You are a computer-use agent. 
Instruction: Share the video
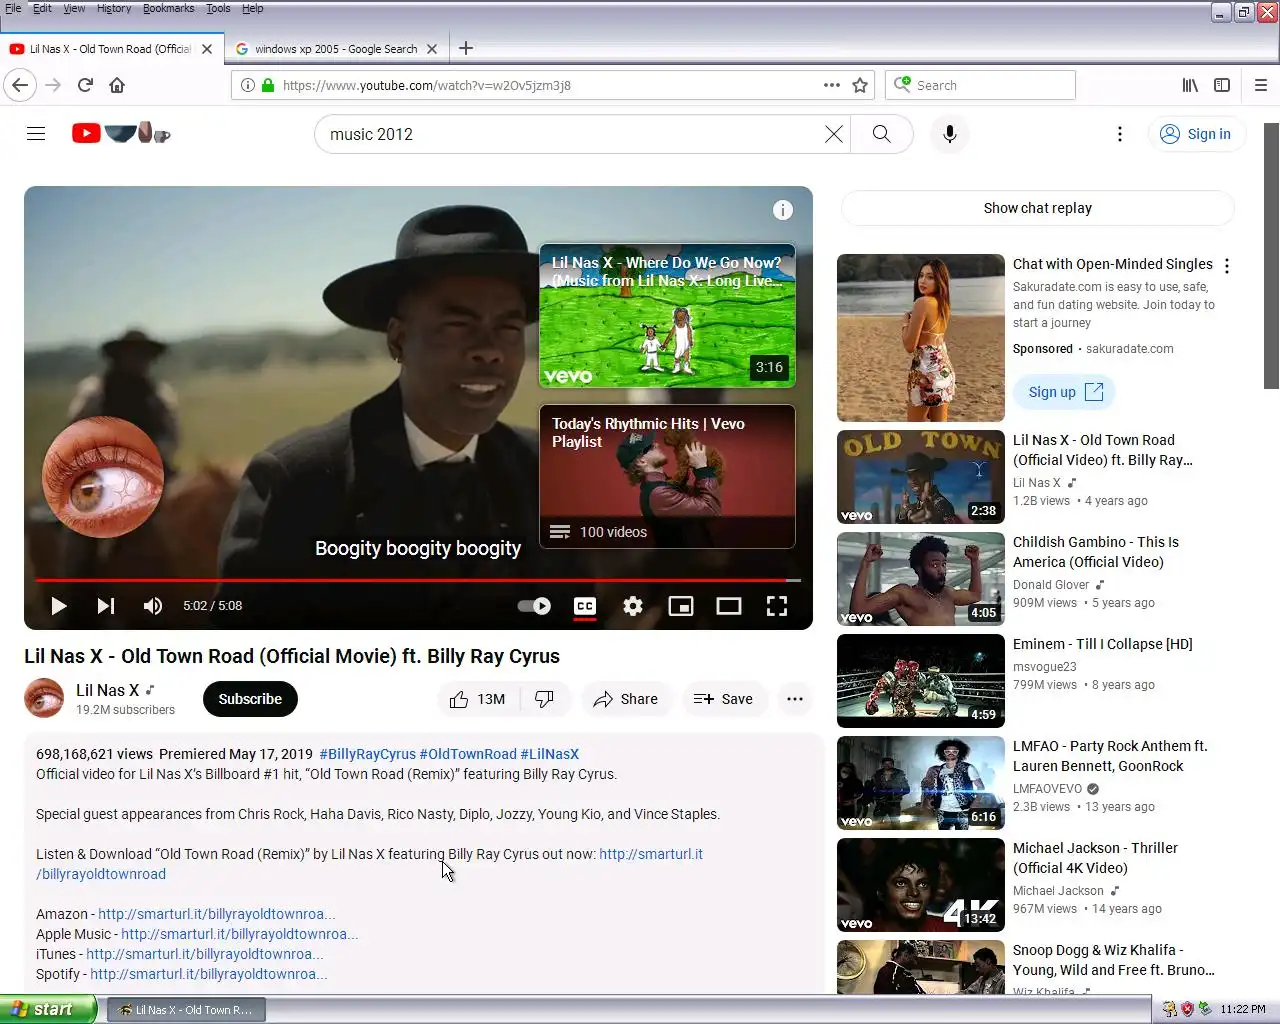[x=625, y=699]
